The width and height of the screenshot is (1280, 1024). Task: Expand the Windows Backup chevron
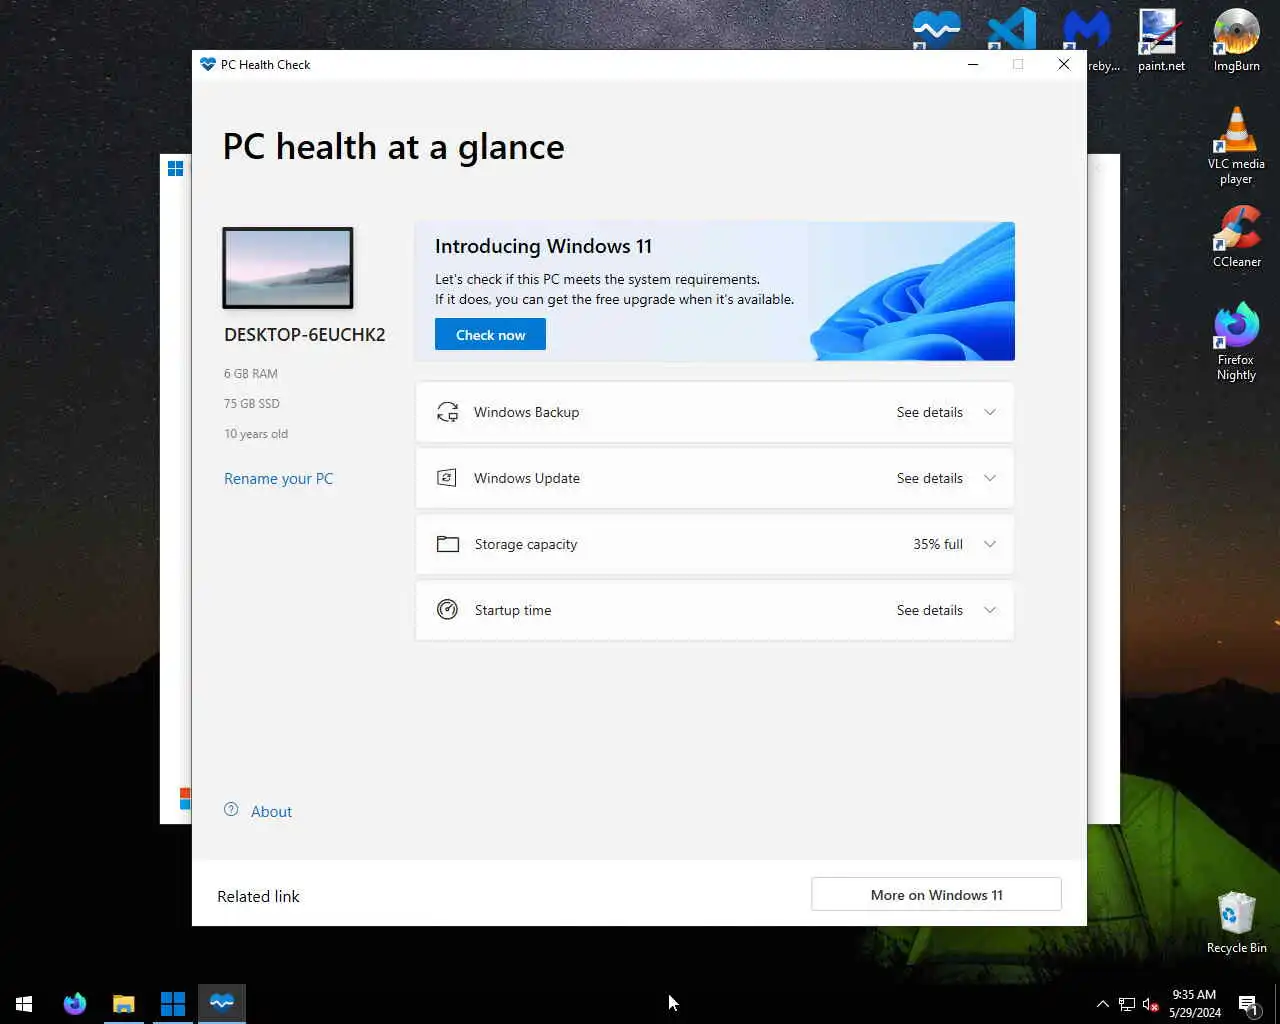tap(990, 412)
